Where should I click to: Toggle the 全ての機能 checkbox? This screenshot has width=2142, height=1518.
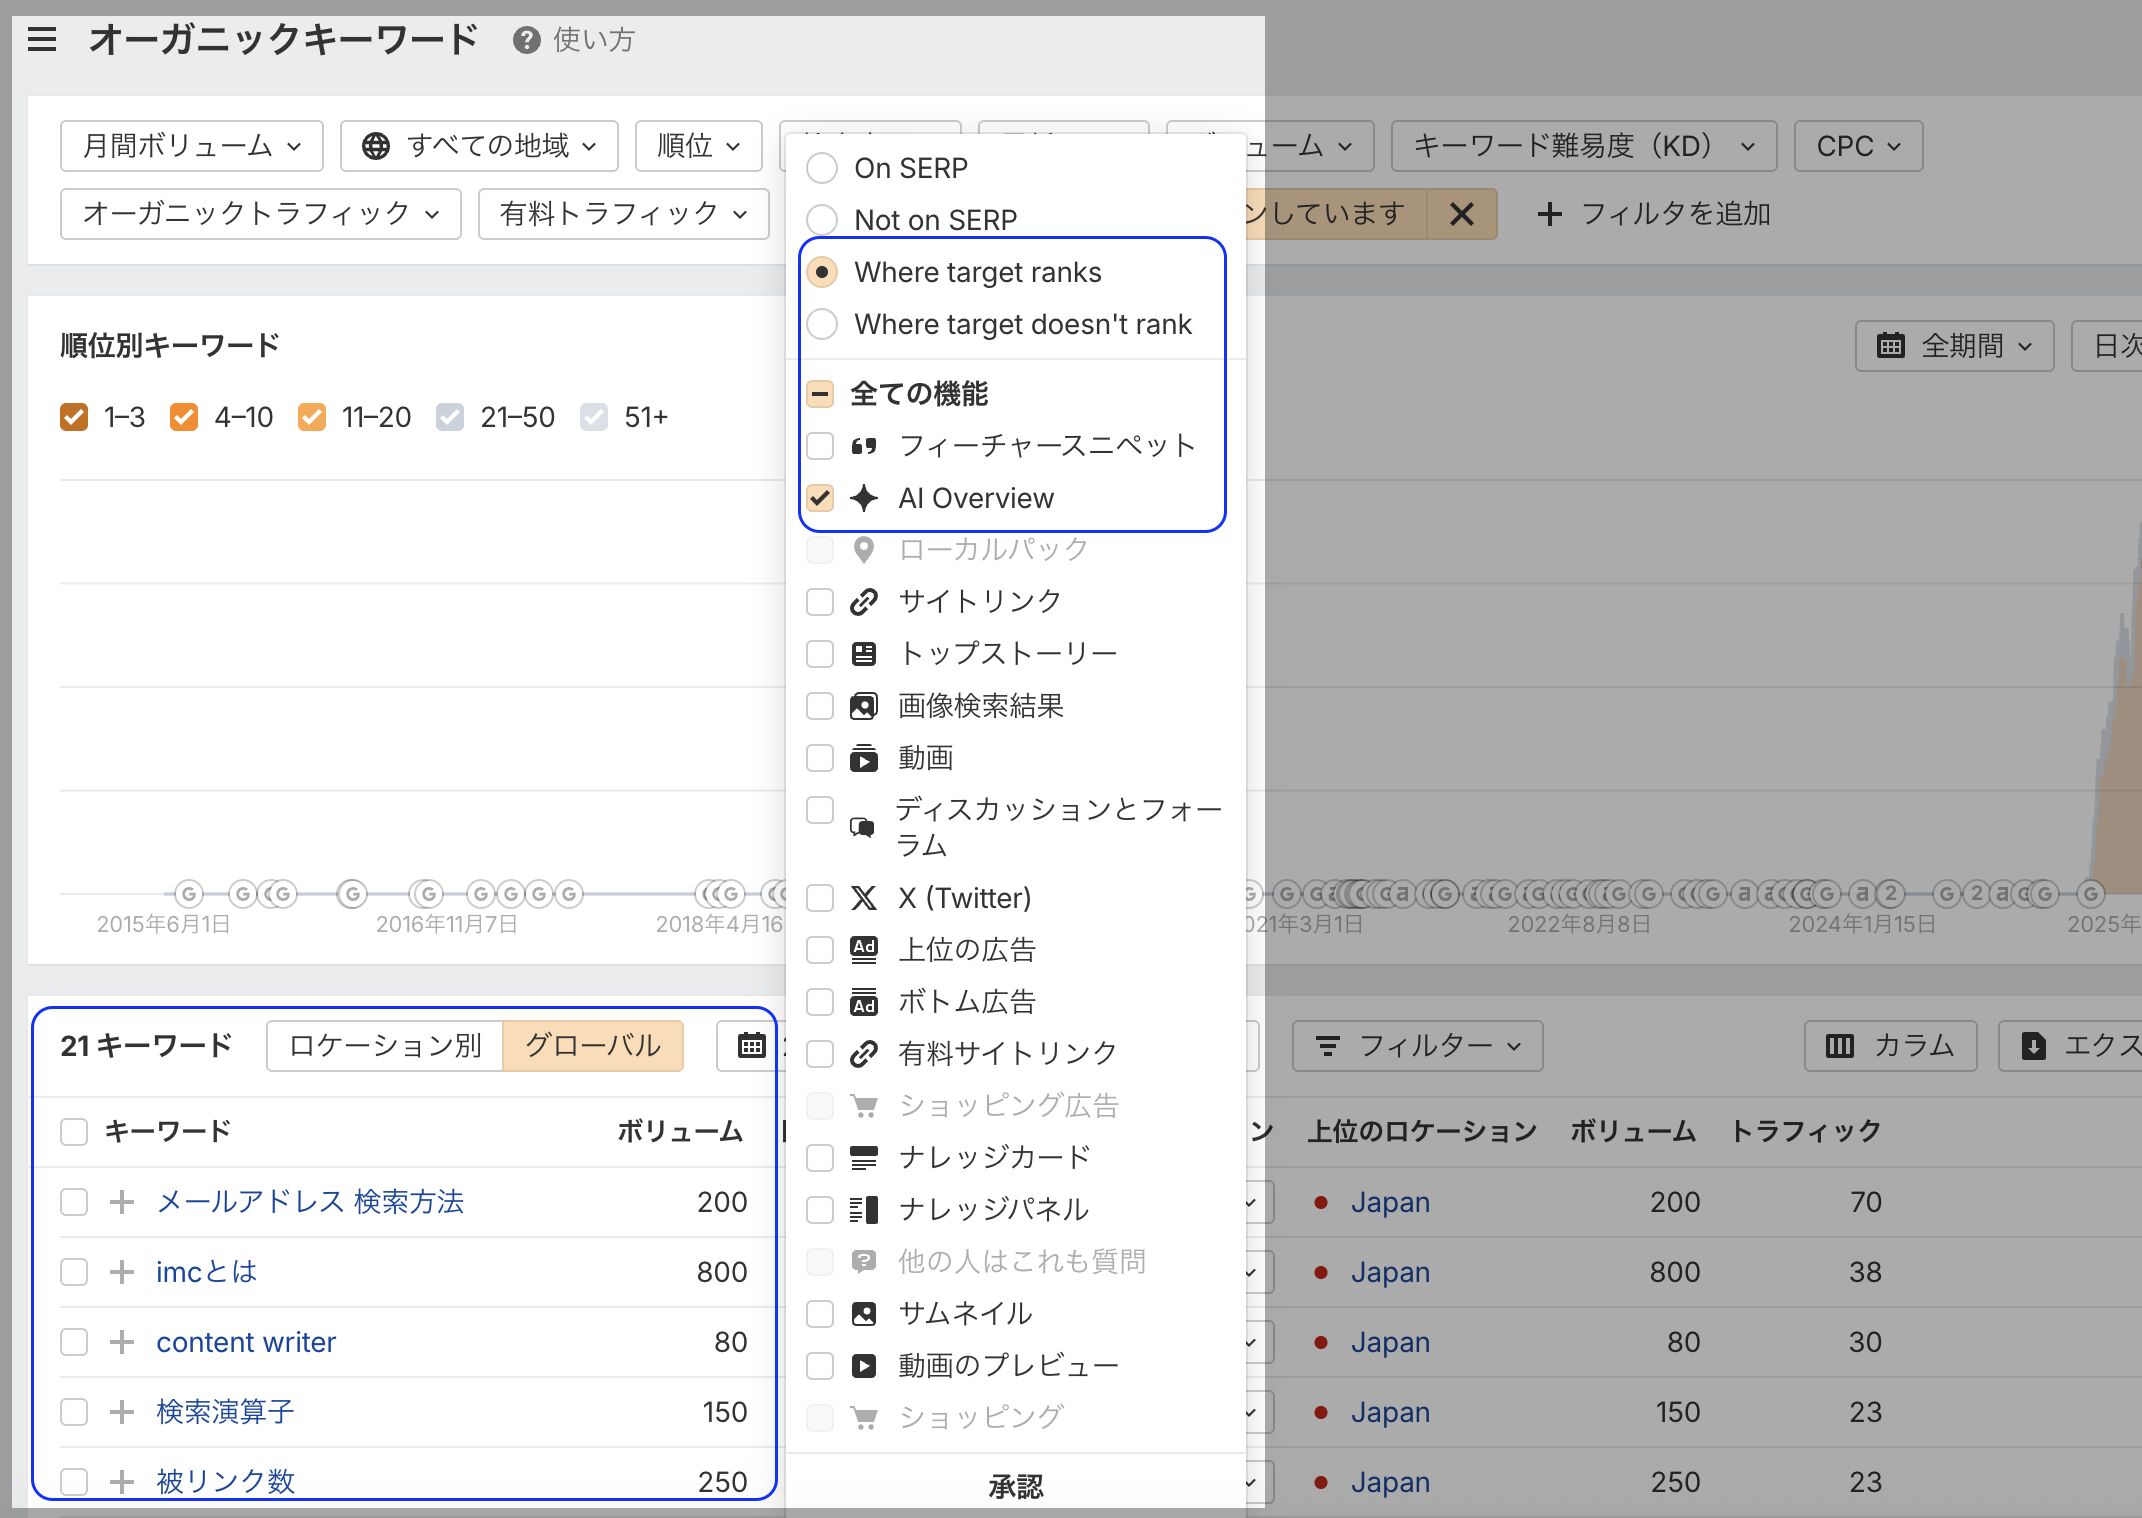pyautogui.click(x=820, y=394)
